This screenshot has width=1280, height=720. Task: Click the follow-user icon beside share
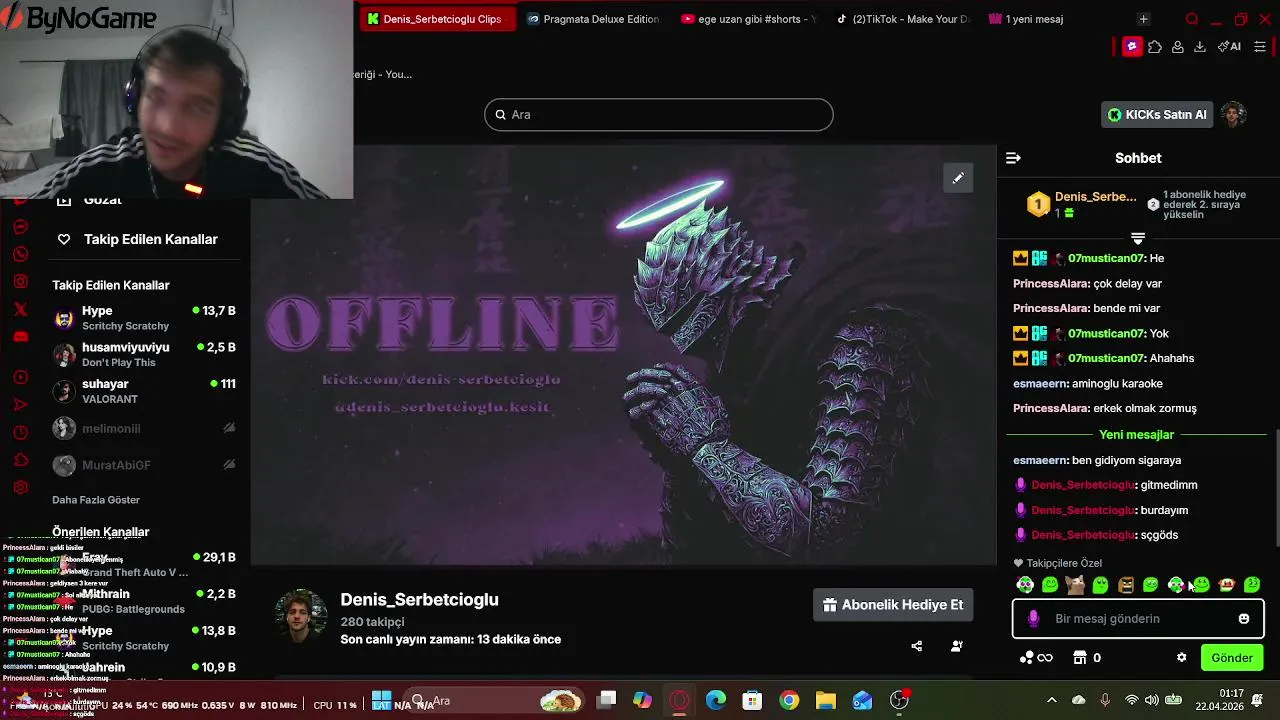point(957,646)
